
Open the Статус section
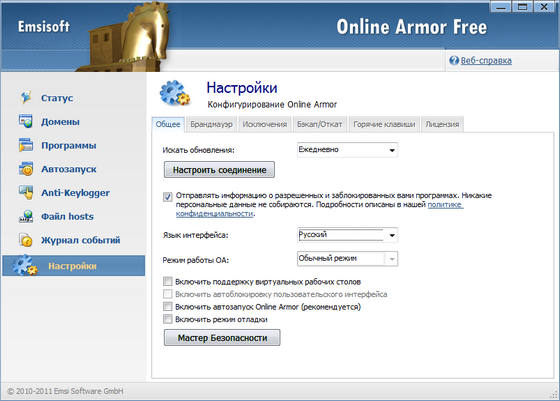tap(57, 98)
